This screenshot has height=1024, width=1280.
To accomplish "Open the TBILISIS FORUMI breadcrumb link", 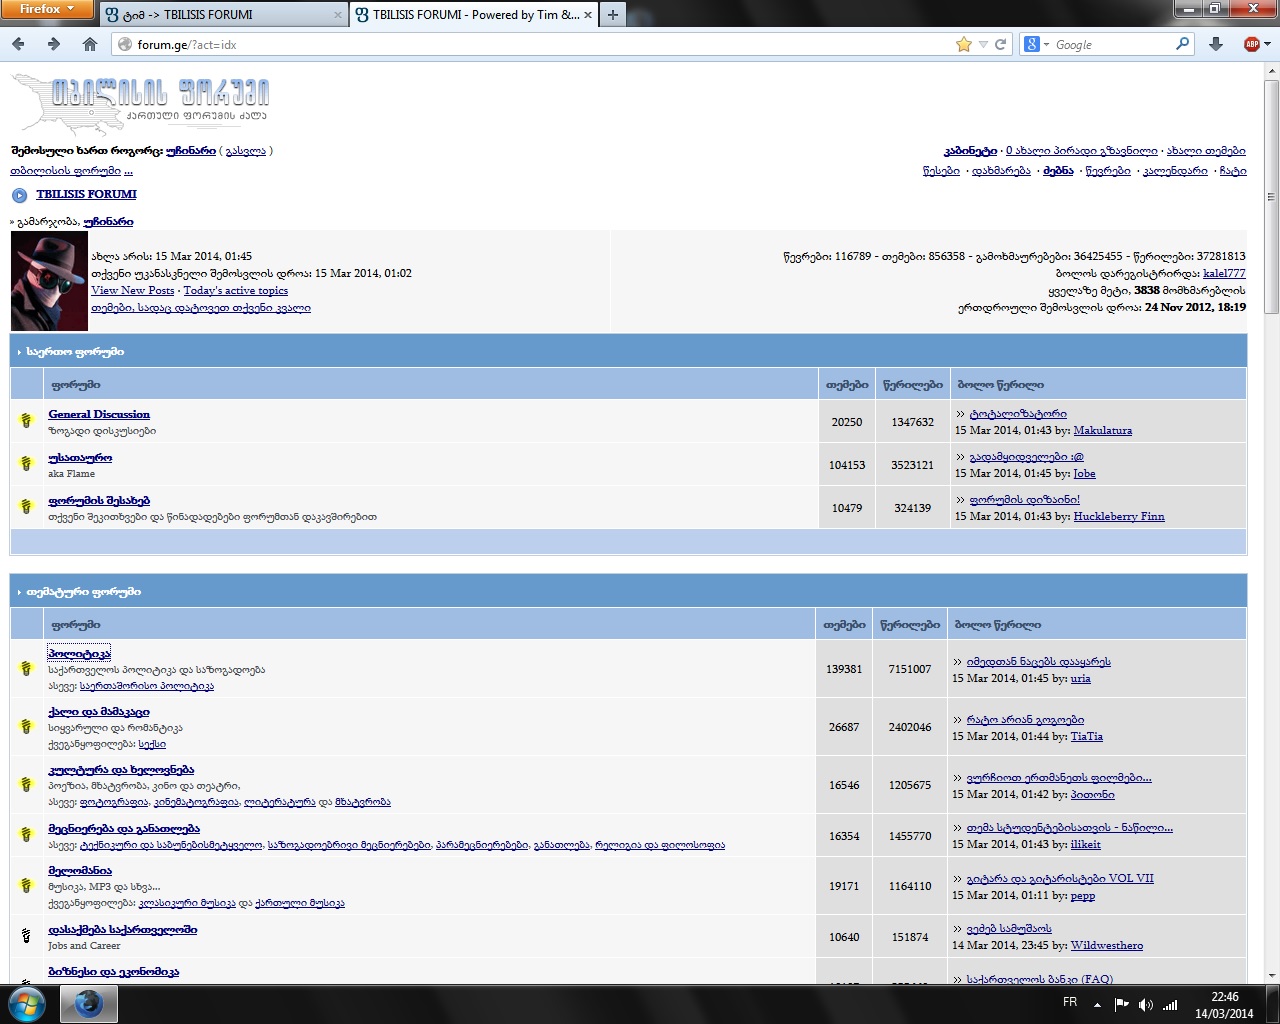I will tap(86, 194).
